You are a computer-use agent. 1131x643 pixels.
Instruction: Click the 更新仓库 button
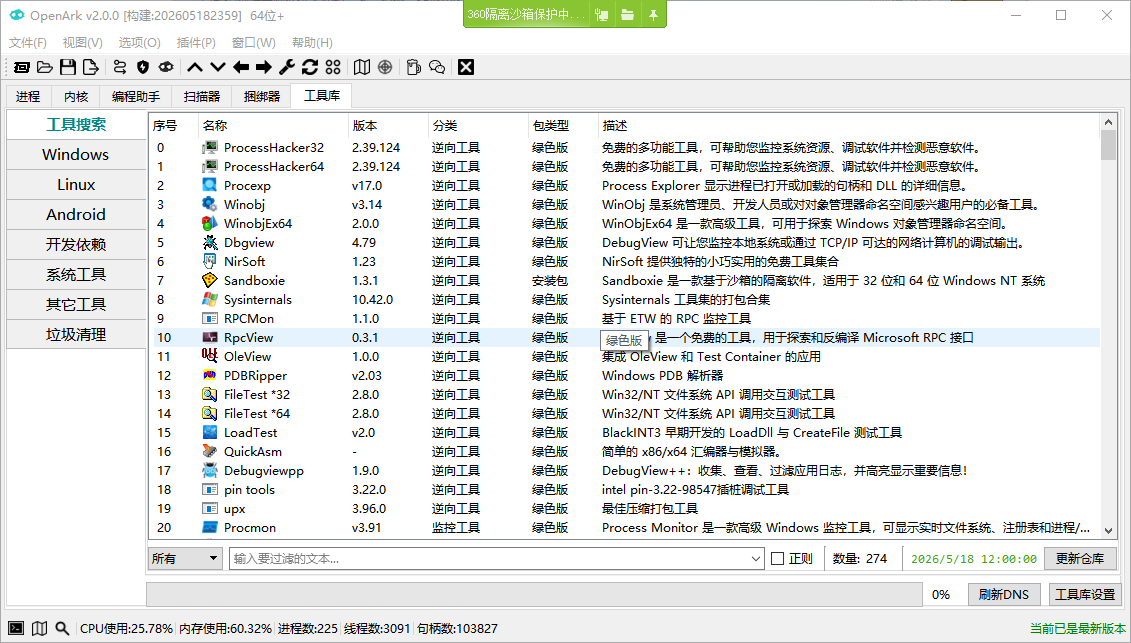(x=1080, y=559)
